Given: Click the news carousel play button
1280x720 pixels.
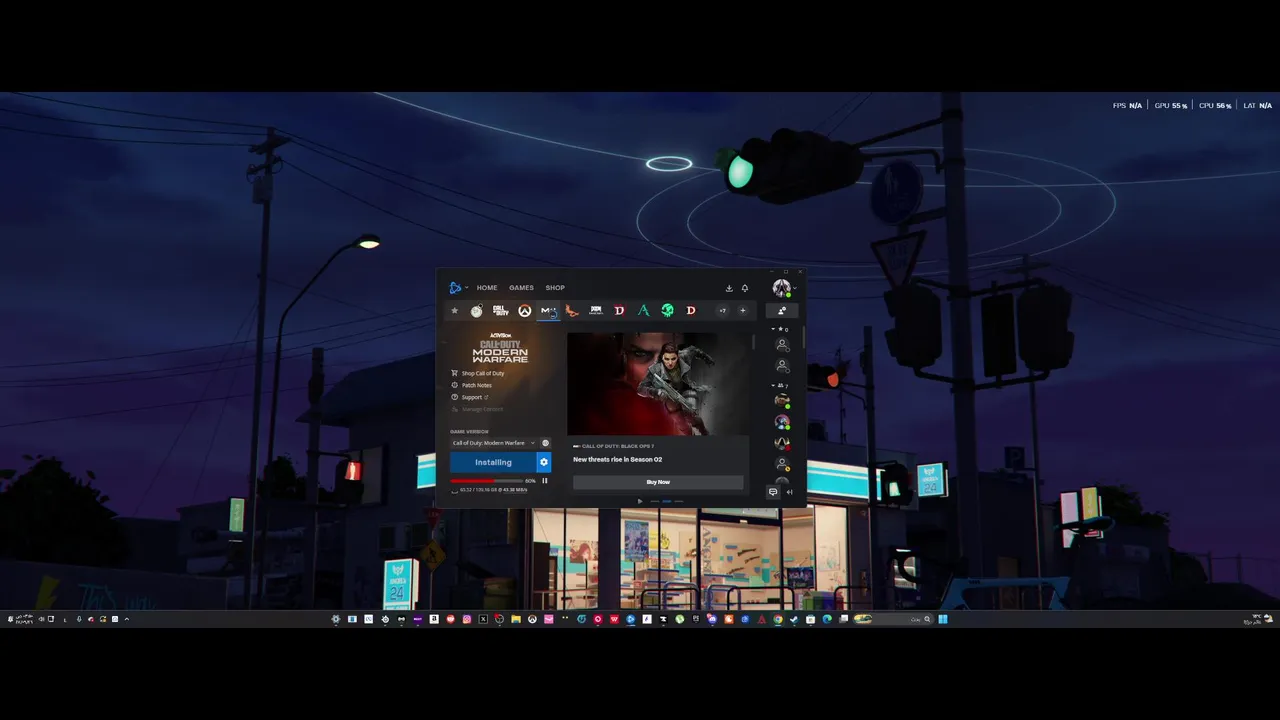Looking at the screenshot, I should pos(640,501).
